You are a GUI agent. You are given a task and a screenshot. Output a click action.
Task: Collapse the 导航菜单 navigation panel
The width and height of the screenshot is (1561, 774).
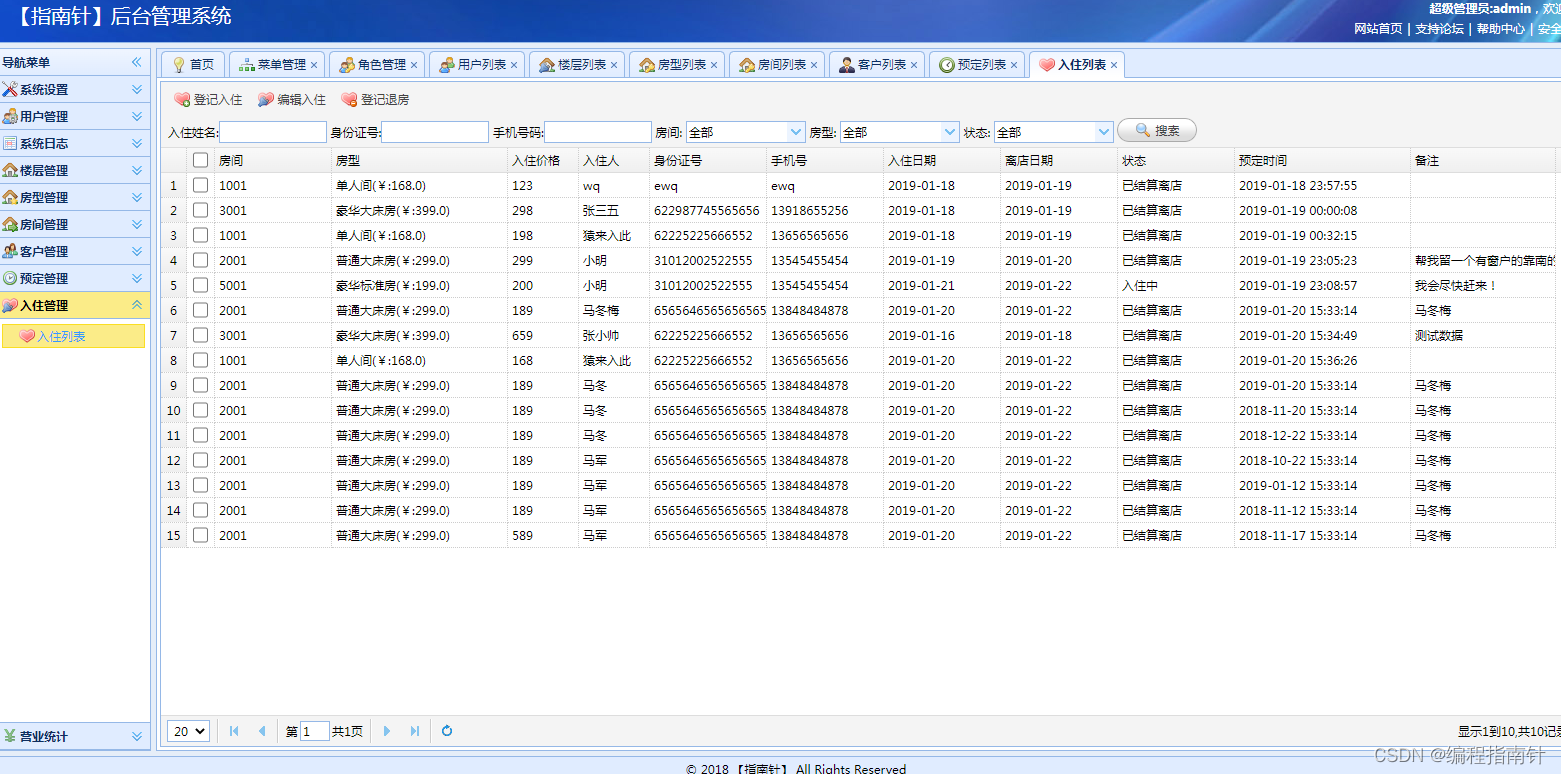[x=137, y=62]
